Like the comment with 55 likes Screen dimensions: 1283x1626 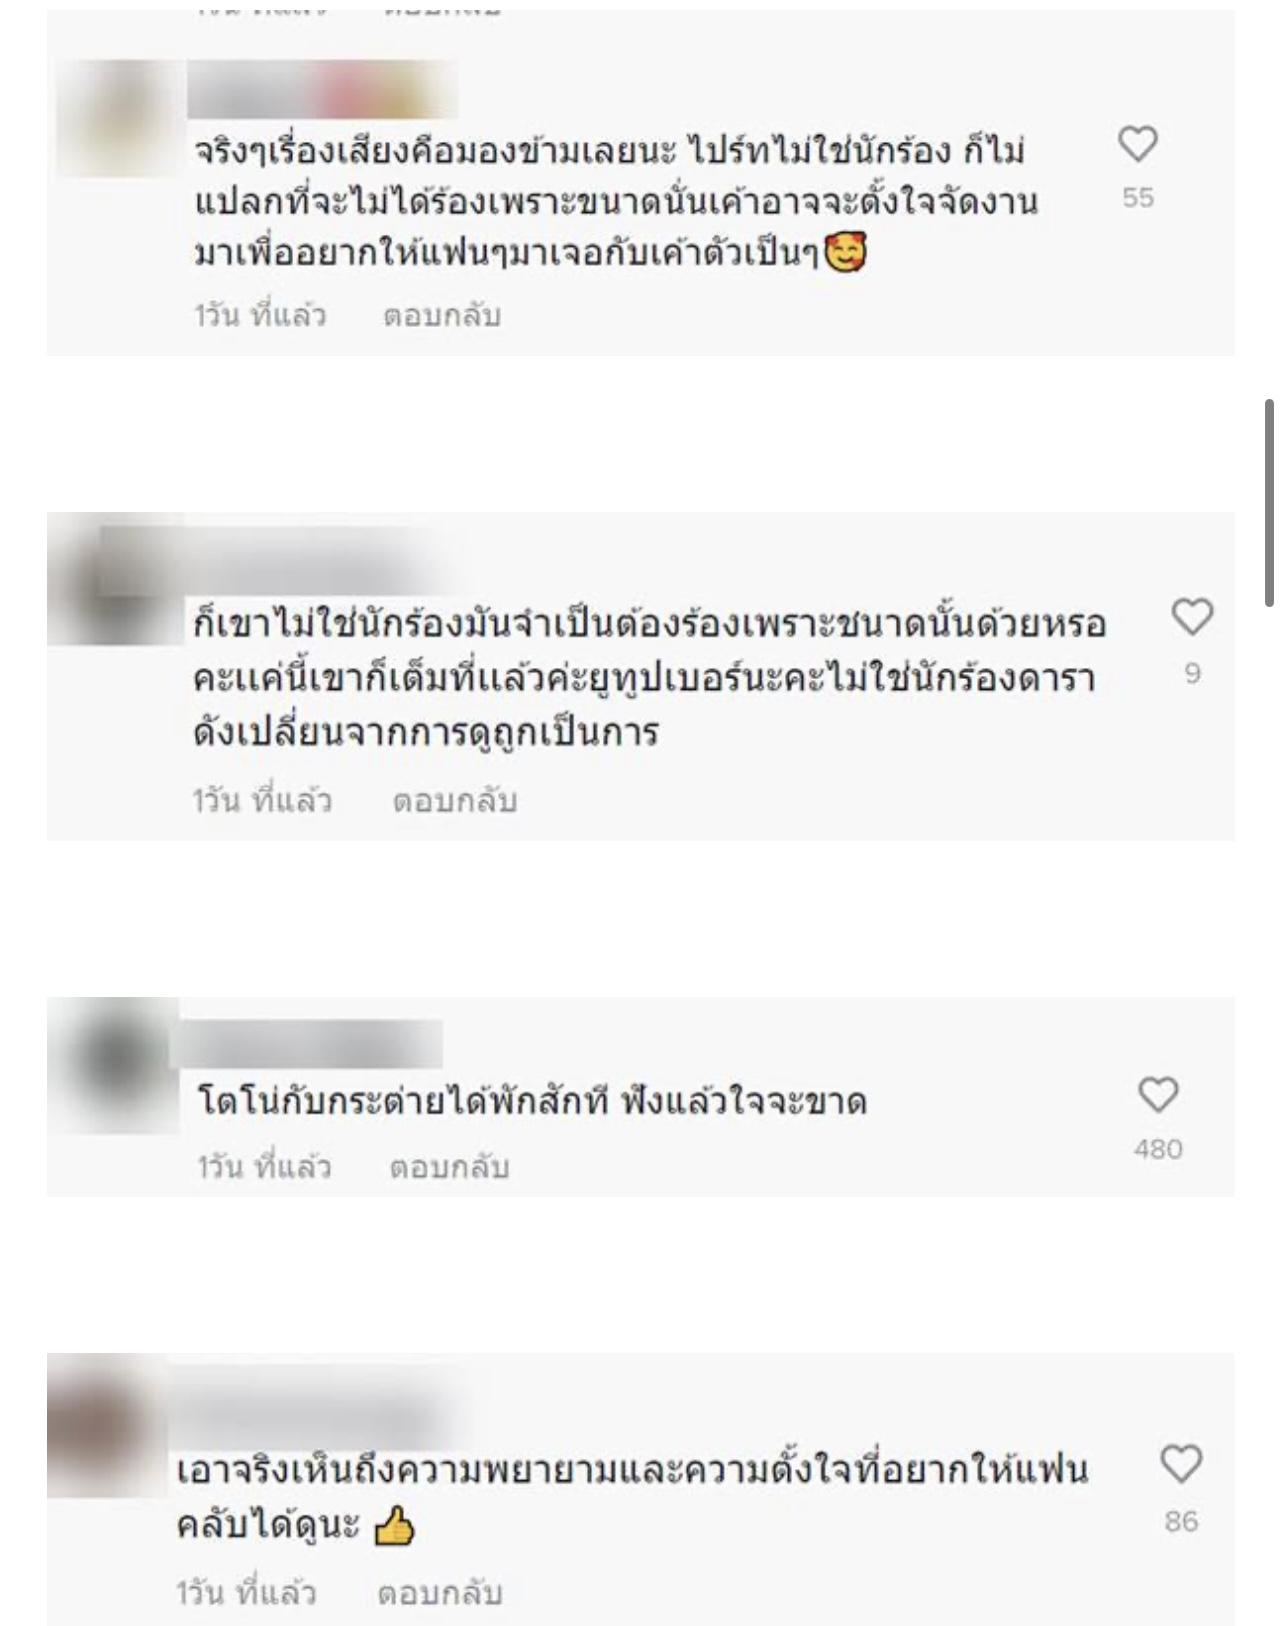(x=1138, y=145)
